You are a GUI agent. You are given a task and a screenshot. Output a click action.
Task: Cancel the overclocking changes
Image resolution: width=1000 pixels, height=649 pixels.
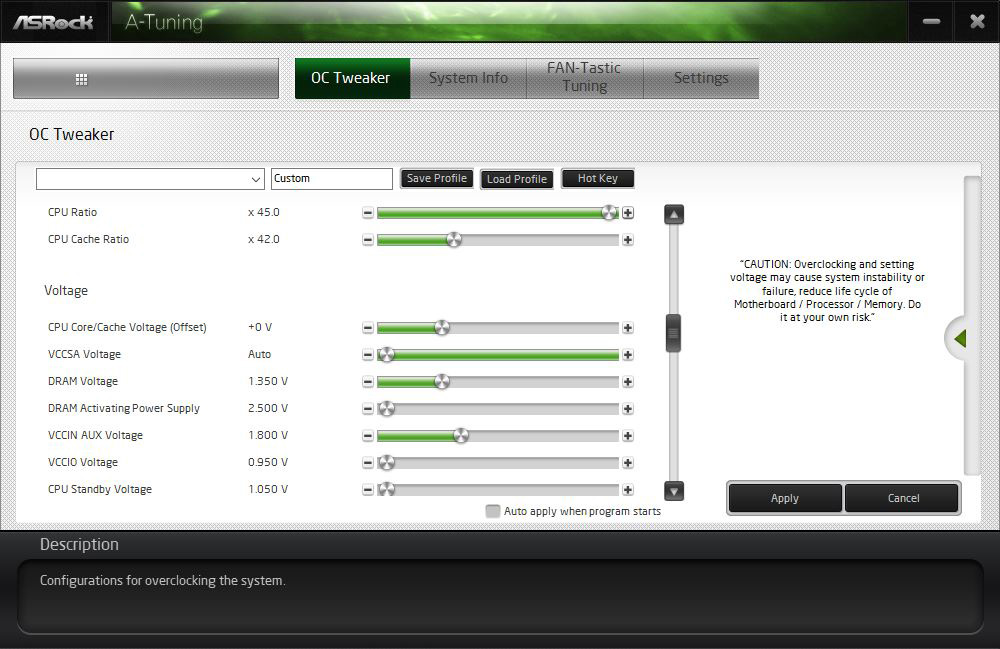[x=903, y=498]
